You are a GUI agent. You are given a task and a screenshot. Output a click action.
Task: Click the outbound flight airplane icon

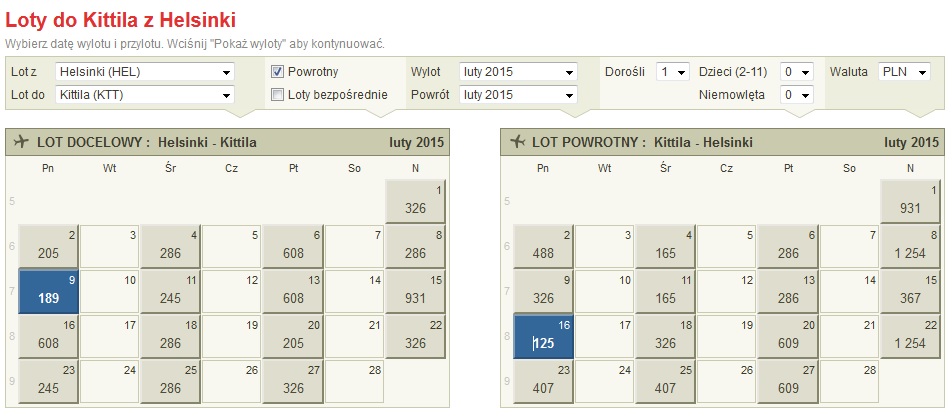pos(21,142)
